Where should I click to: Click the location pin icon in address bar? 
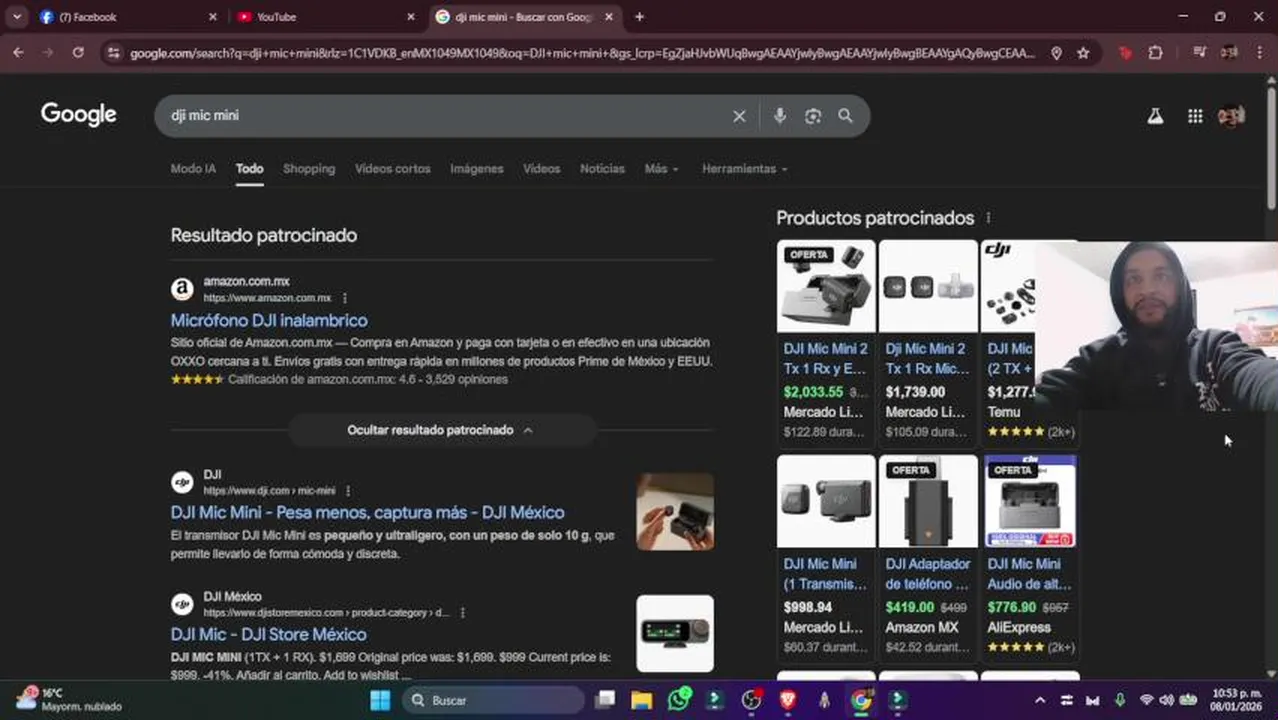click(1056, 53)
